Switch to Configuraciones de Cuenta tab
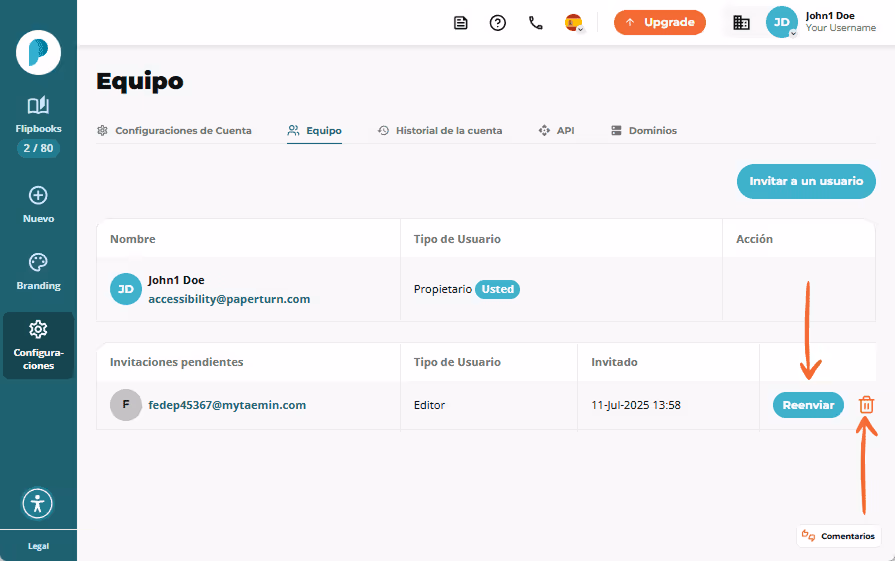 coord(174,131)
